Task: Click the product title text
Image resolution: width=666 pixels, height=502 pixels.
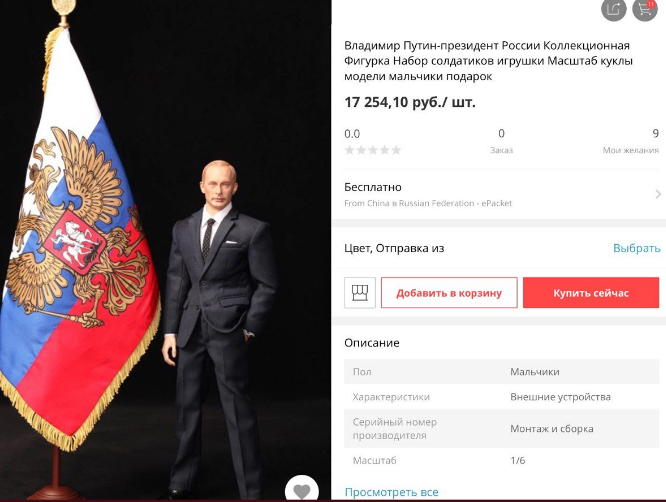Action: point(488,61)
